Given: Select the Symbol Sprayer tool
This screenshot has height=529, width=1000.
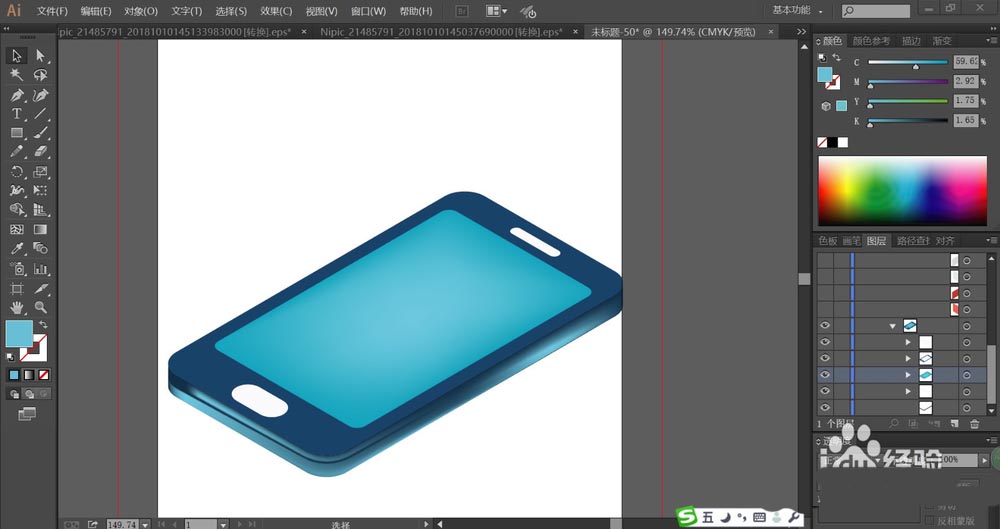Looking at the screenshot, I should pos(17,269).
